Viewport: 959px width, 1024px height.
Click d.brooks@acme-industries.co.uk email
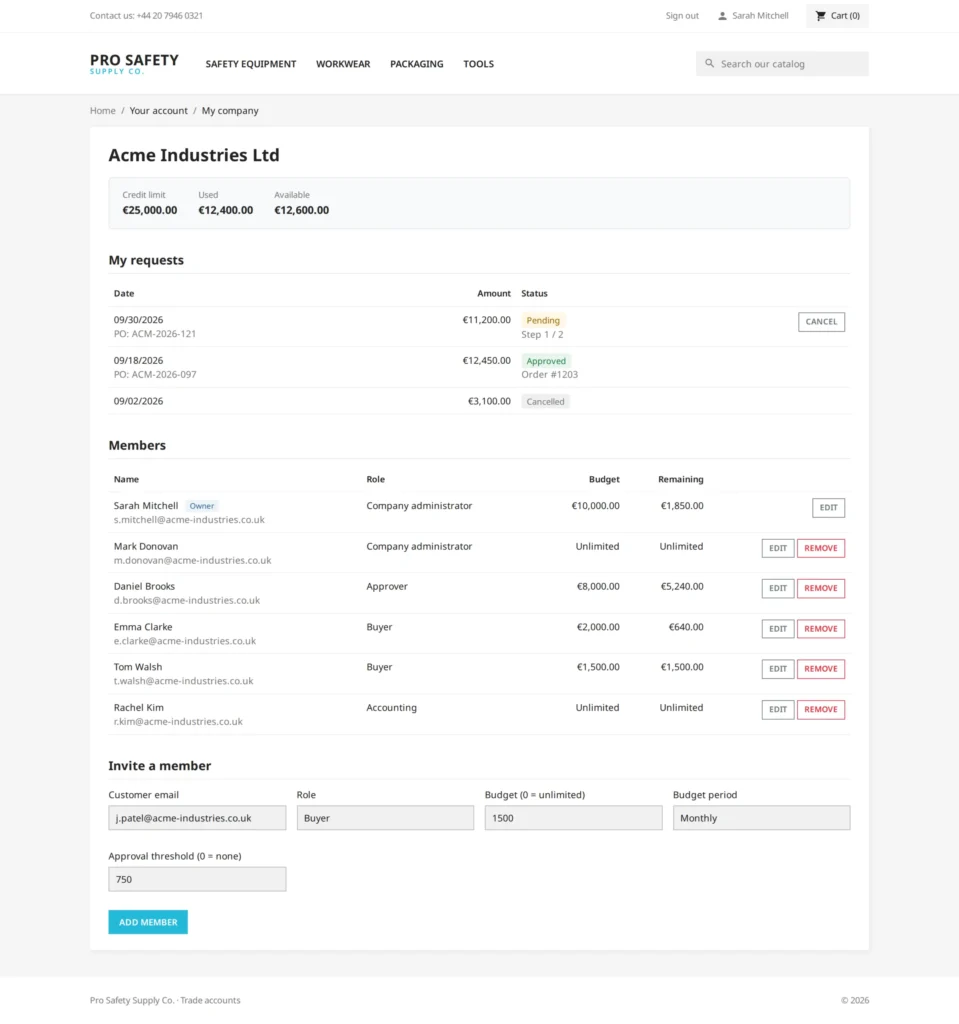pos(187,600)
